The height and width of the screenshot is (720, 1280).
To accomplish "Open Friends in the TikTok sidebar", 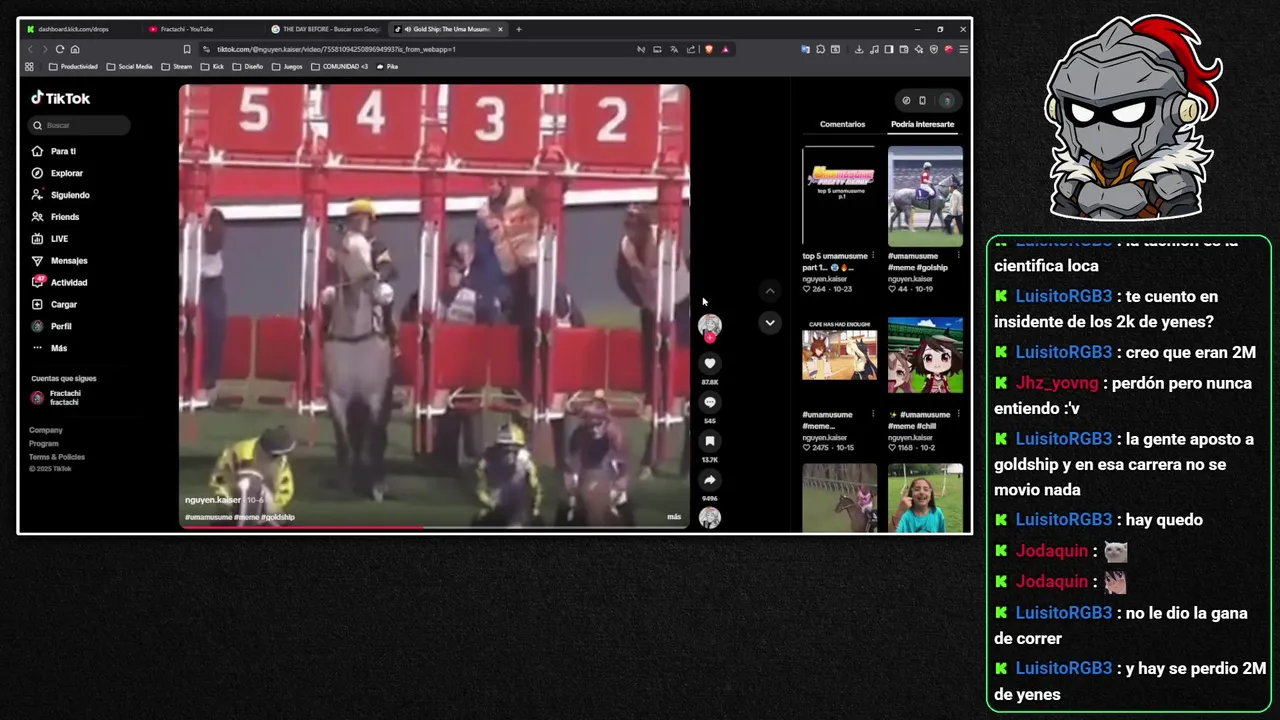I will (x=64, y=217).
